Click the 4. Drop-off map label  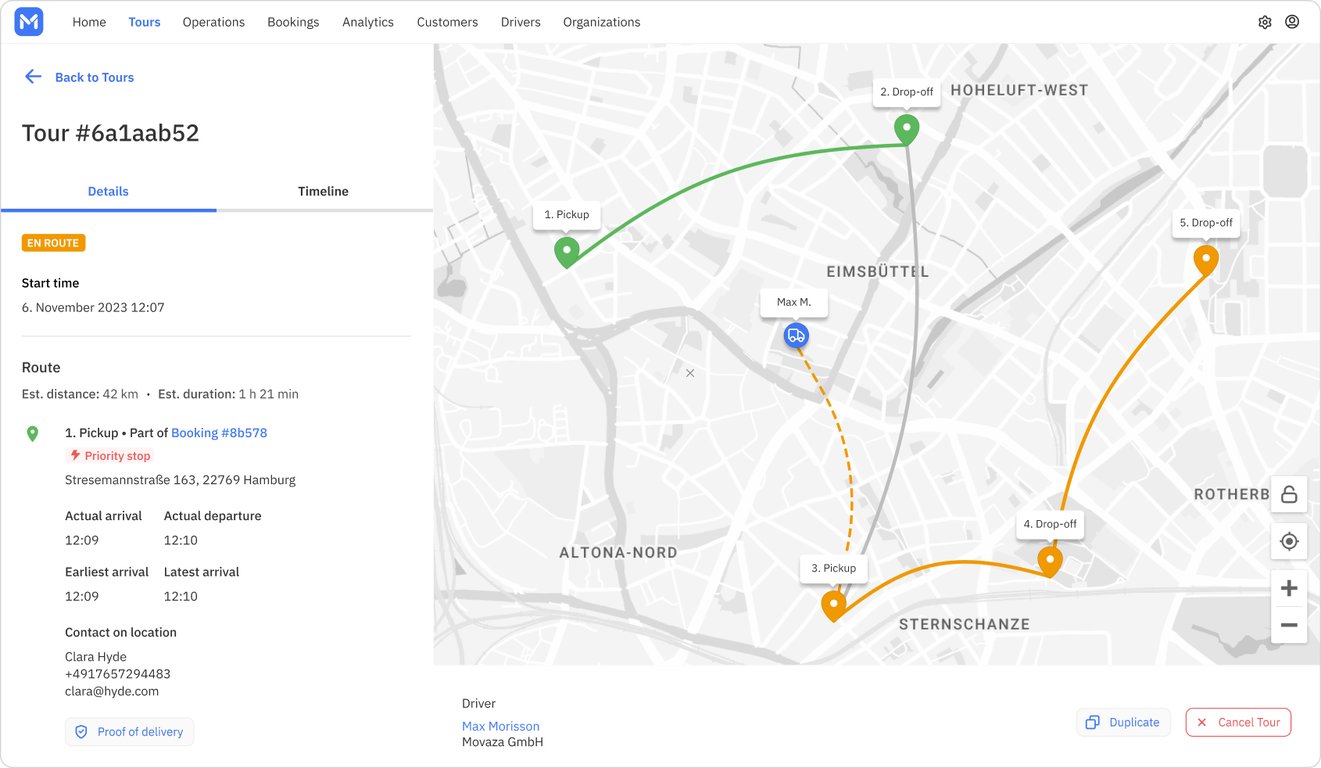[1049, 524]
